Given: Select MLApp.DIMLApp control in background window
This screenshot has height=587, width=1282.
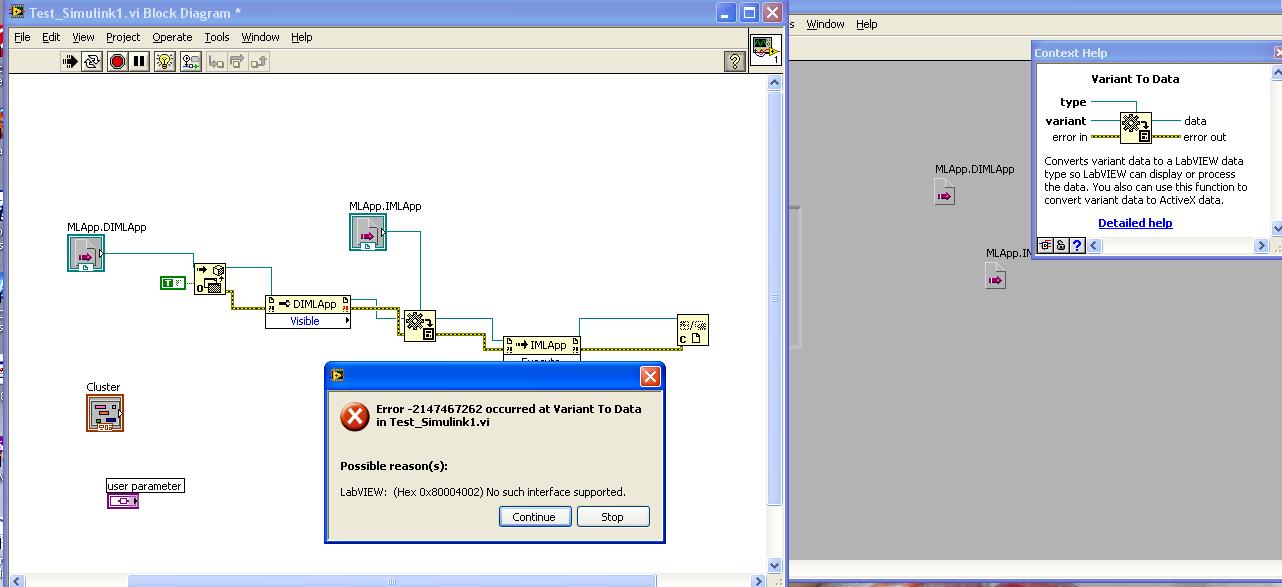Looking at the screenshot, I should point(944,194).
